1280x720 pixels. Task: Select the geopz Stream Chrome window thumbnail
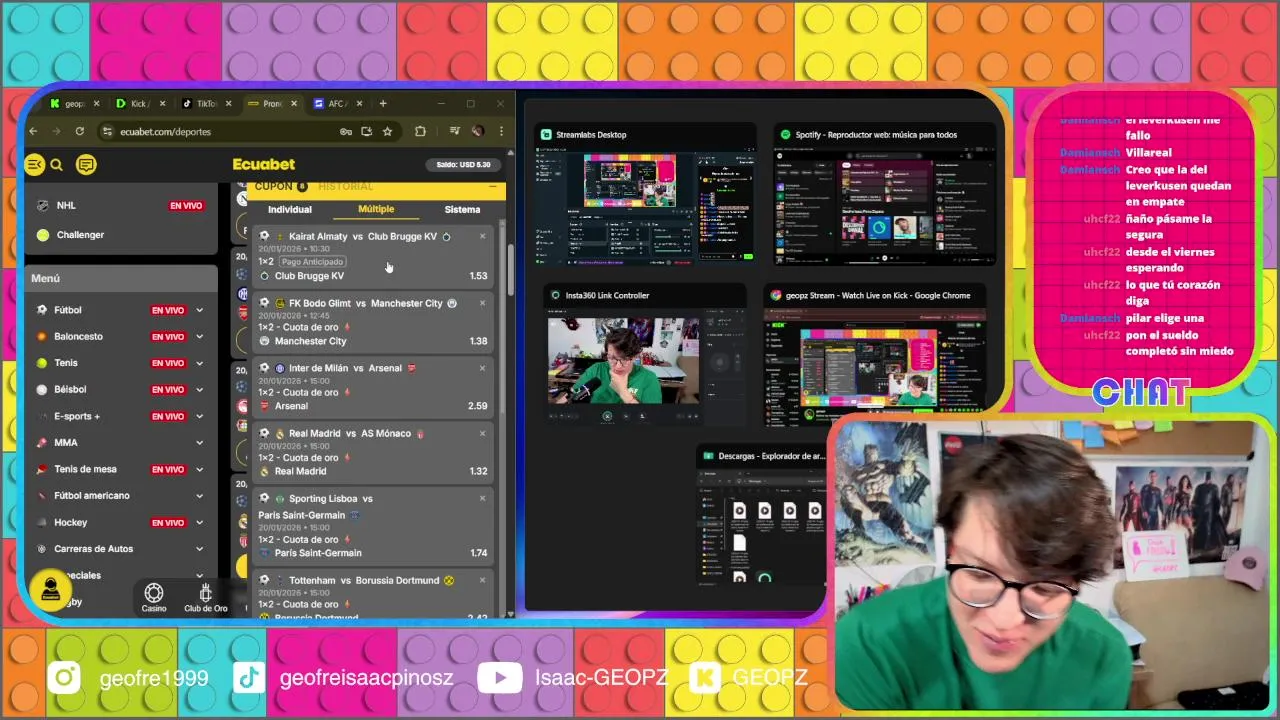click(875, 355)
